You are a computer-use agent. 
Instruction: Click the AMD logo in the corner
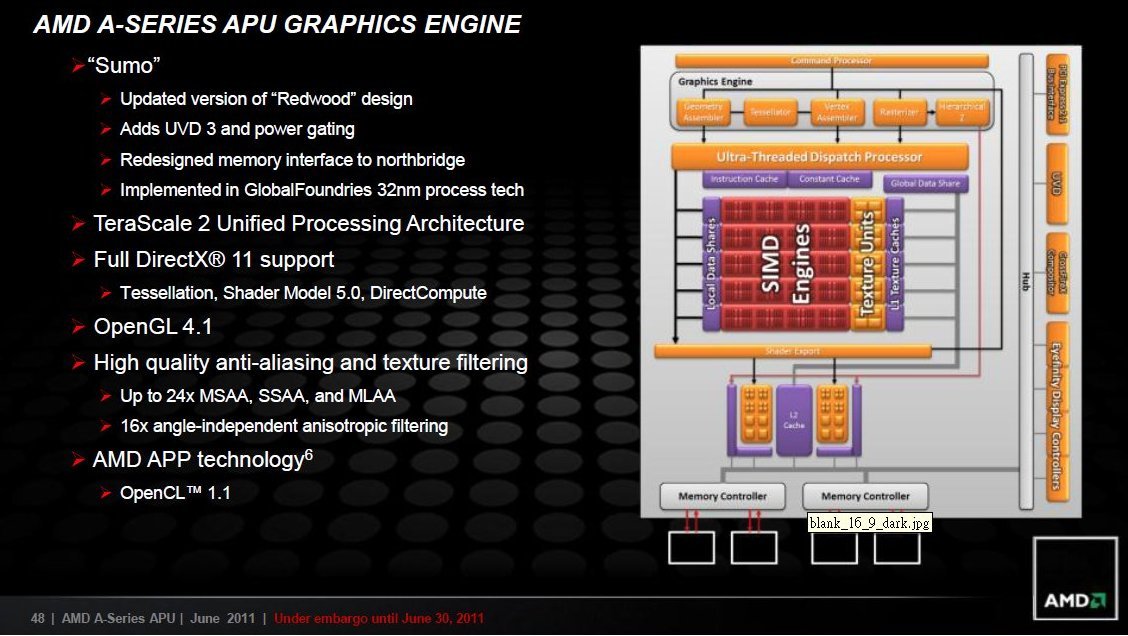[x=1075, y=578]
